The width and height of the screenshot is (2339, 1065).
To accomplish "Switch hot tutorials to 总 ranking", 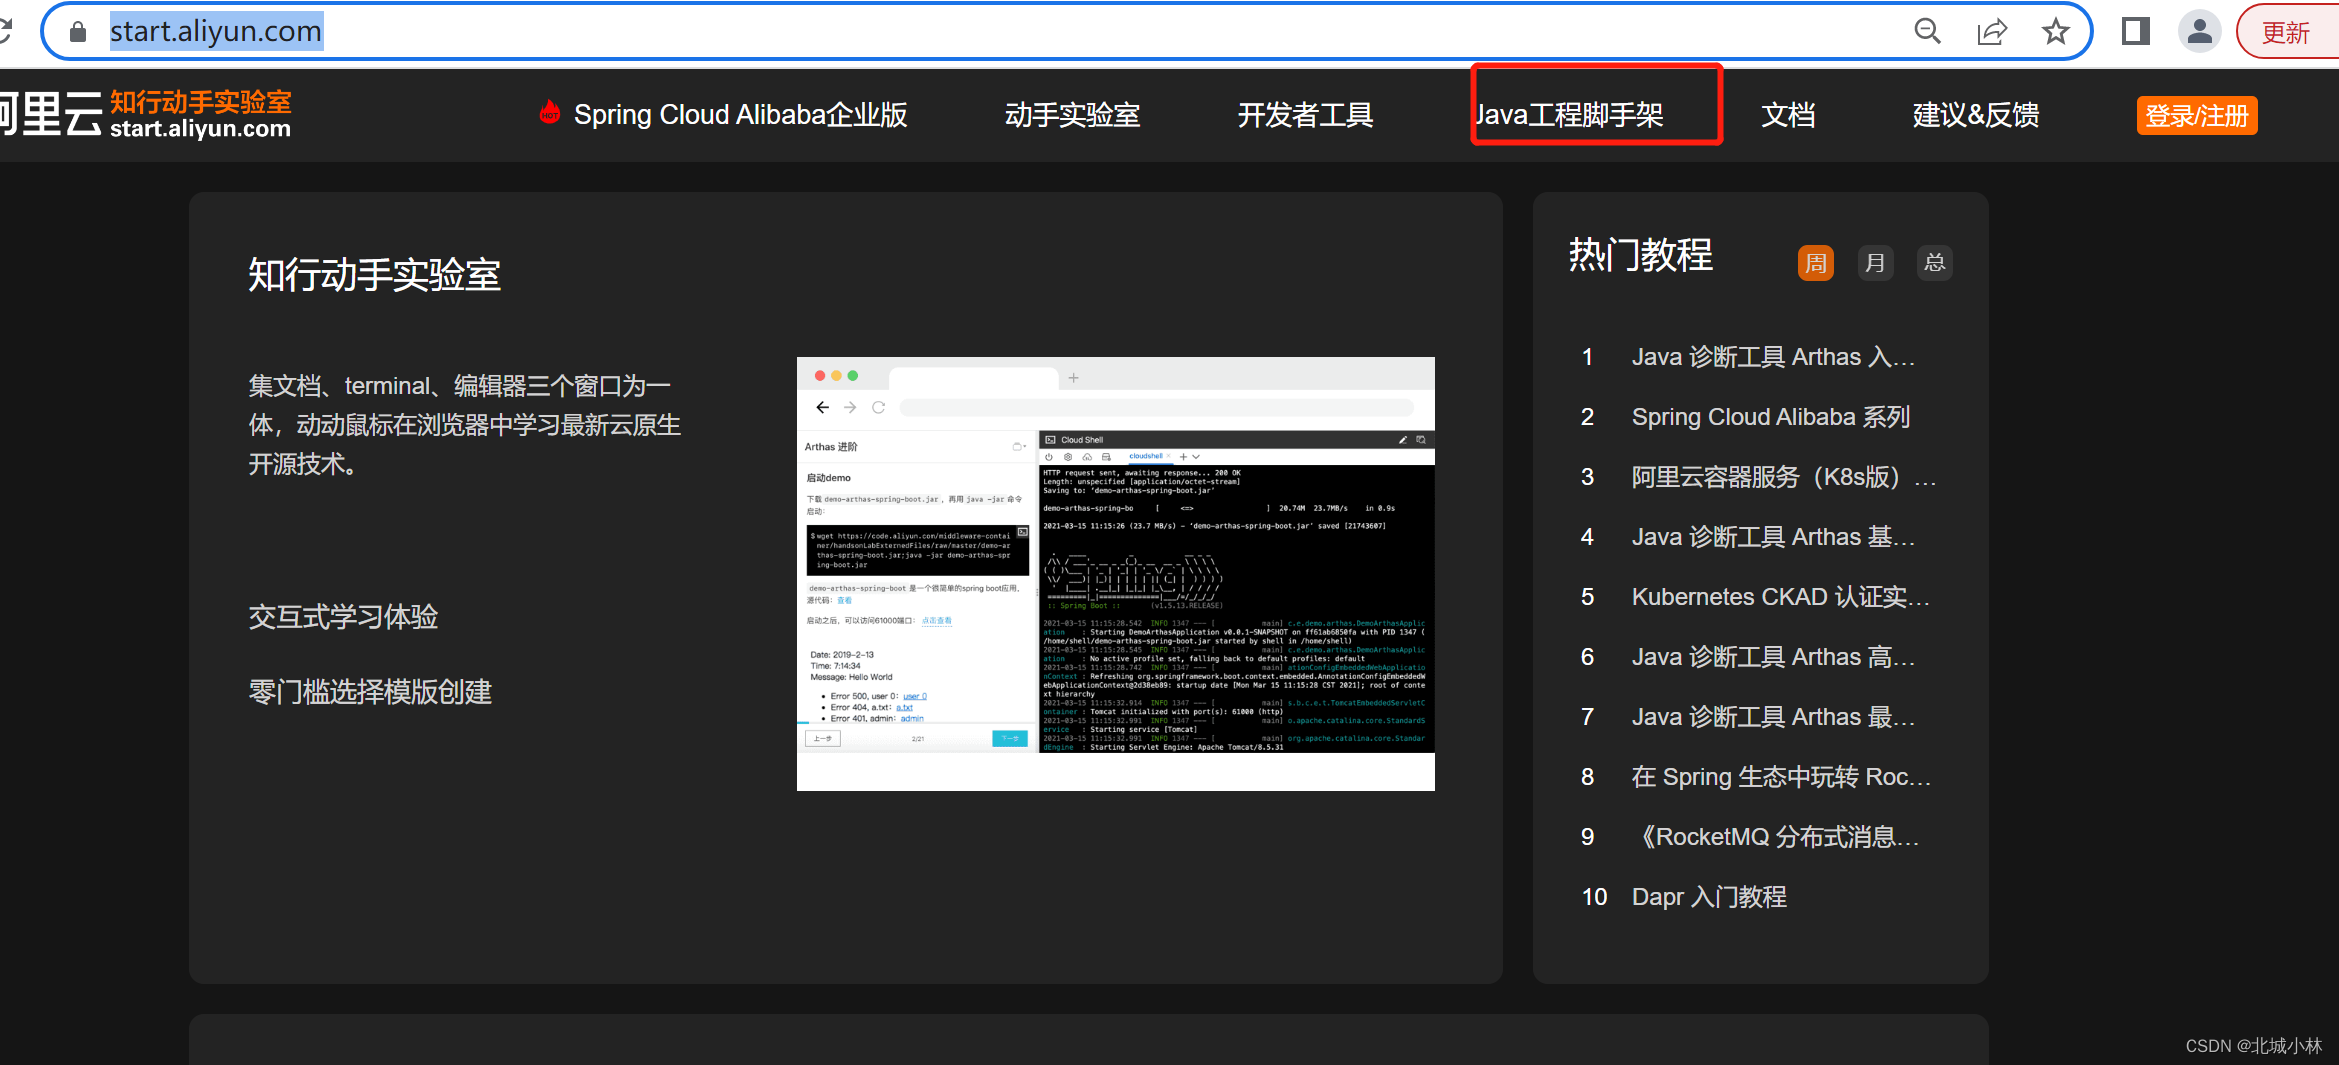I will pos(1935,263).
